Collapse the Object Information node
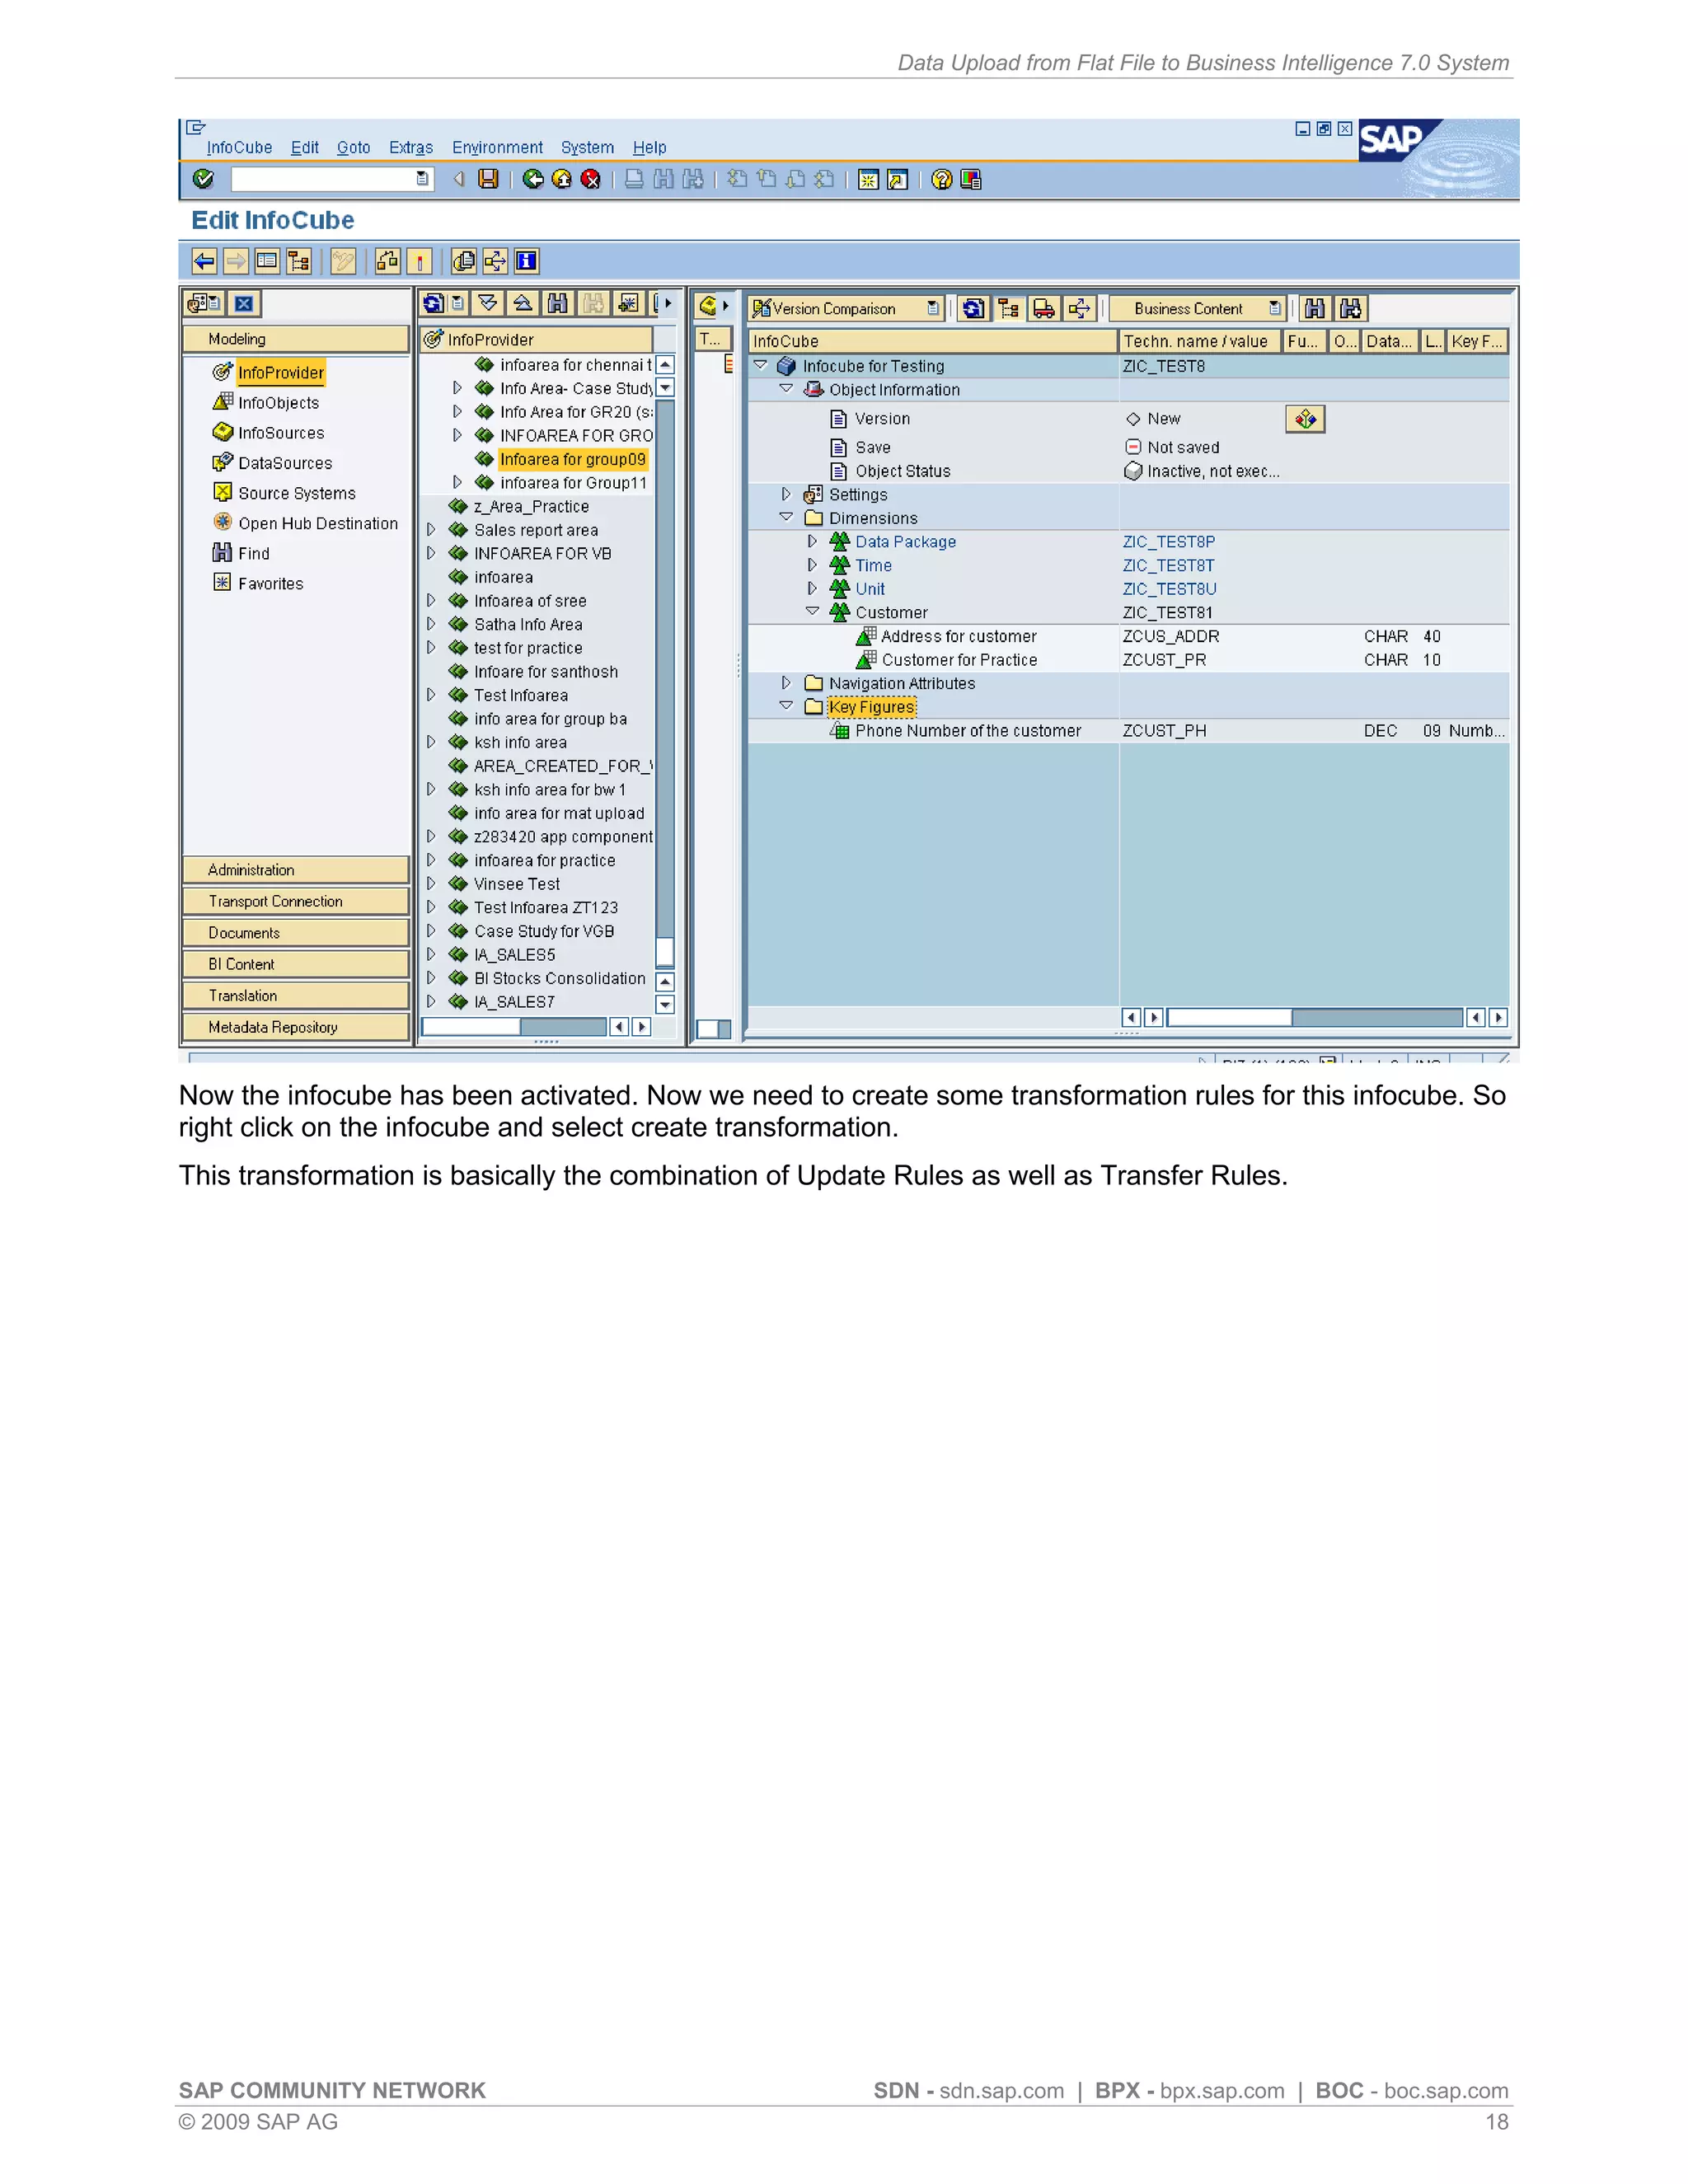 786,389
